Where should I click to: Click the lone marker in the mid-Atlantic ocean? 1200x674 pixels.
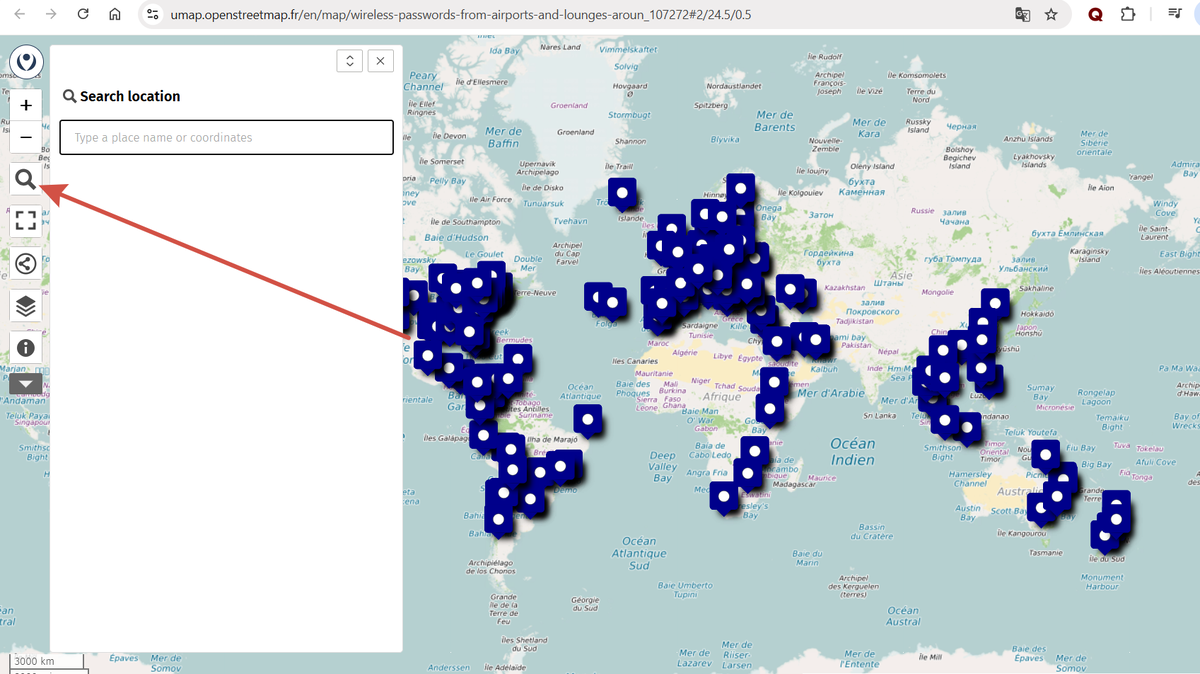point(588,419)
